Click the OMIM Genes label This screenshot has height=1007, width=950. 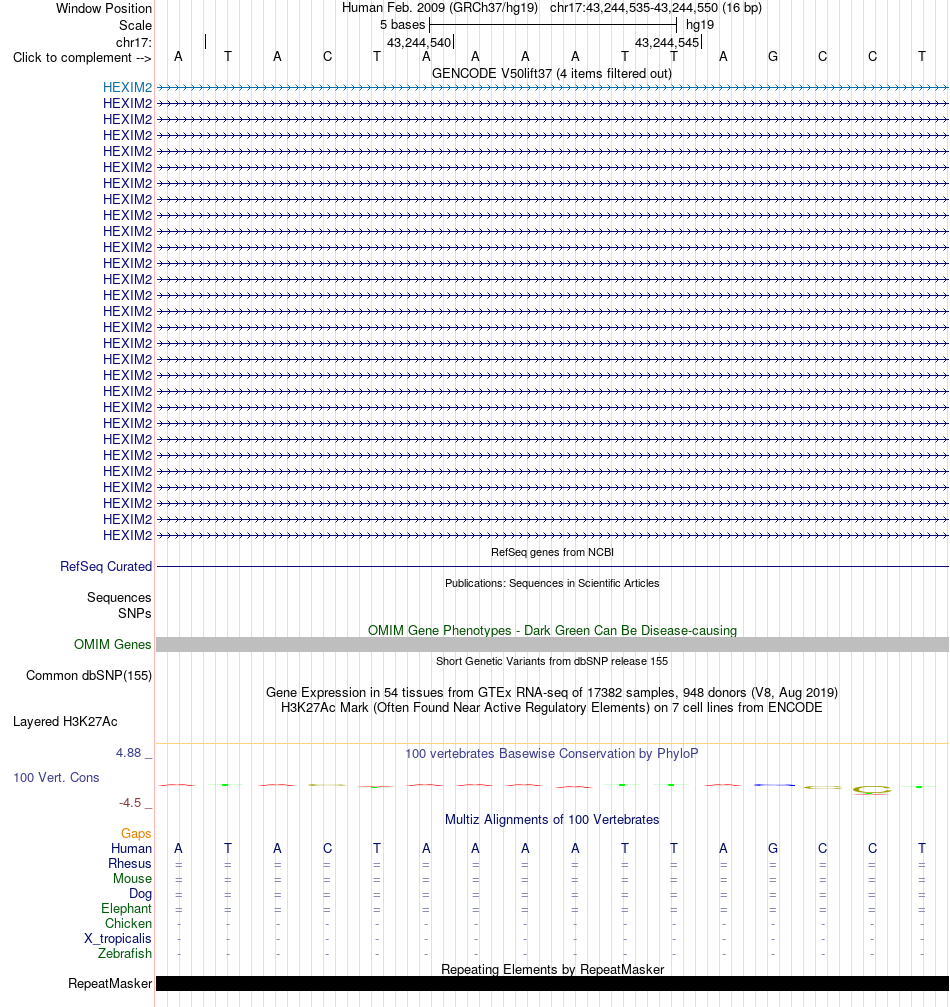pyautogui.click(x=112, y=644)
